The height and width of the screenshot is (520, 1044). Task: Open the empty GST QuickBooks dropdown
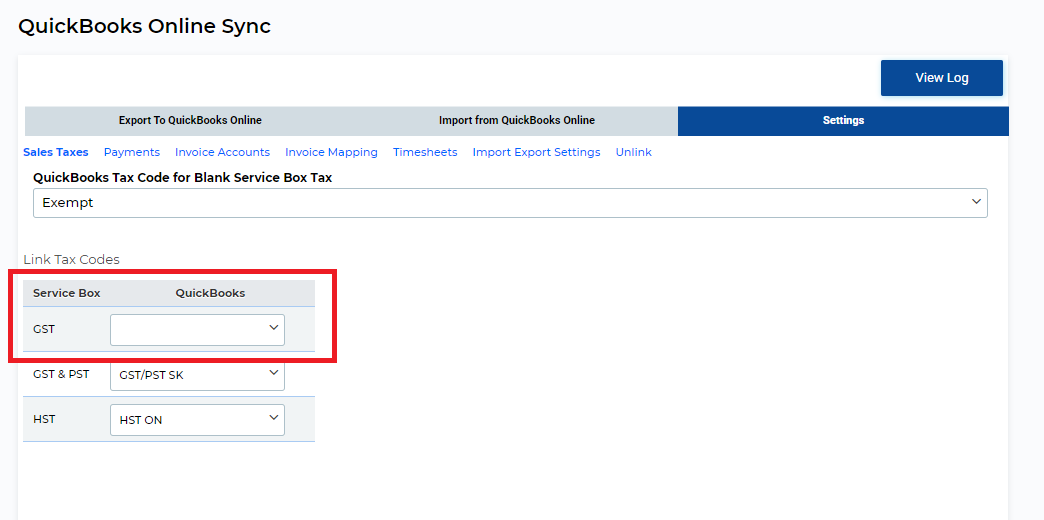[x=197, y=330]
